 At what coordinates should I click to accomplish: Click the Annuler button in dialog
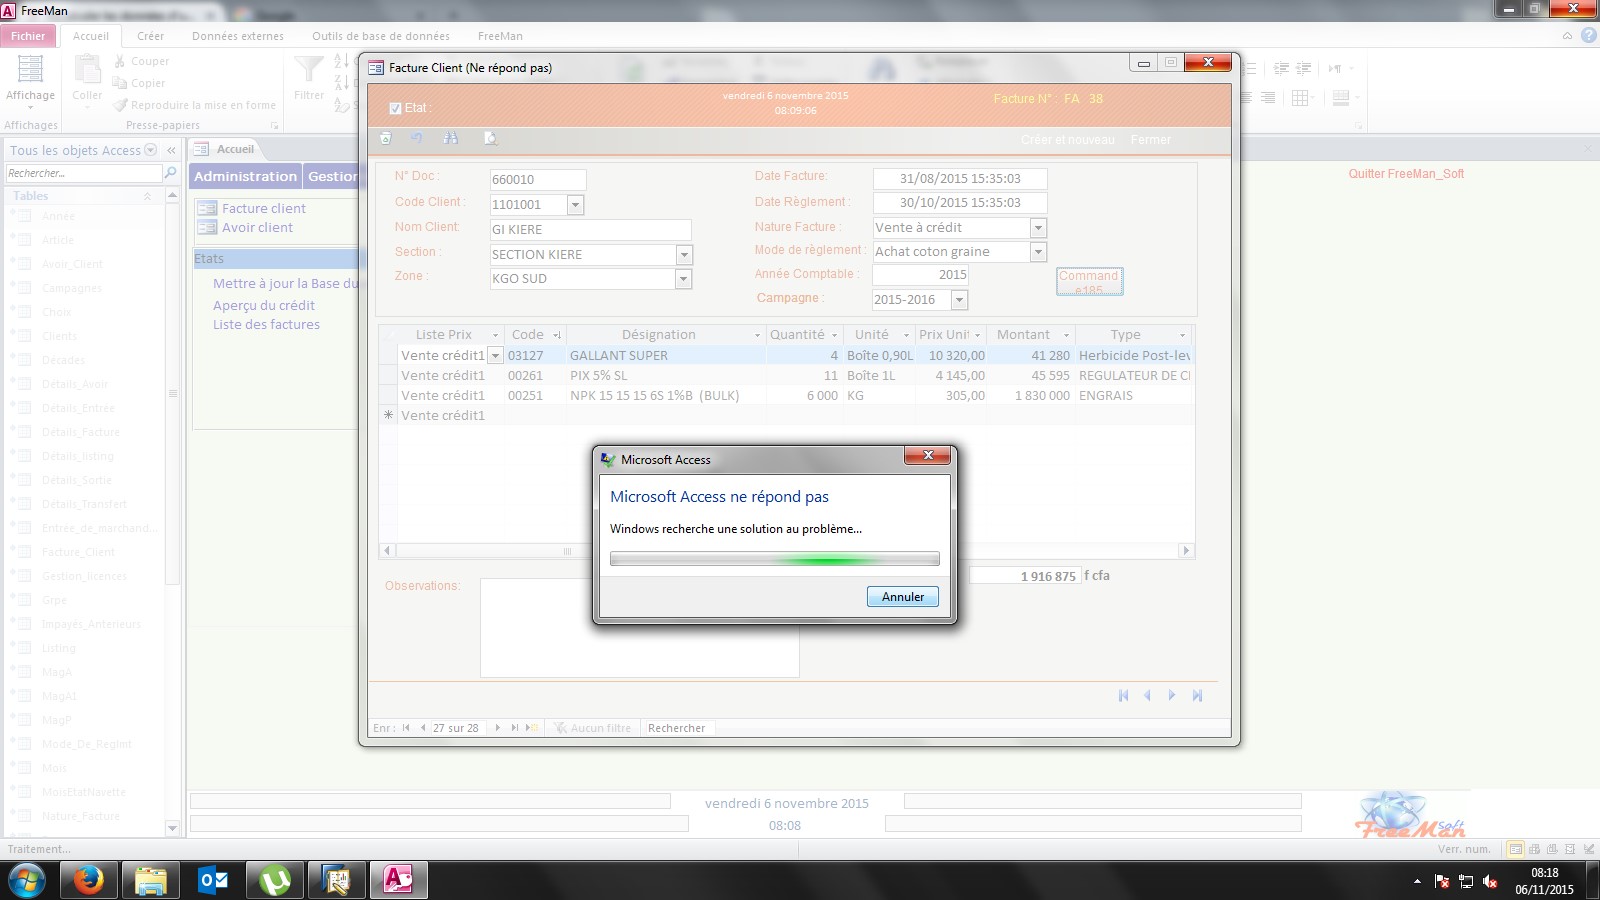click(x=903, y=597)
